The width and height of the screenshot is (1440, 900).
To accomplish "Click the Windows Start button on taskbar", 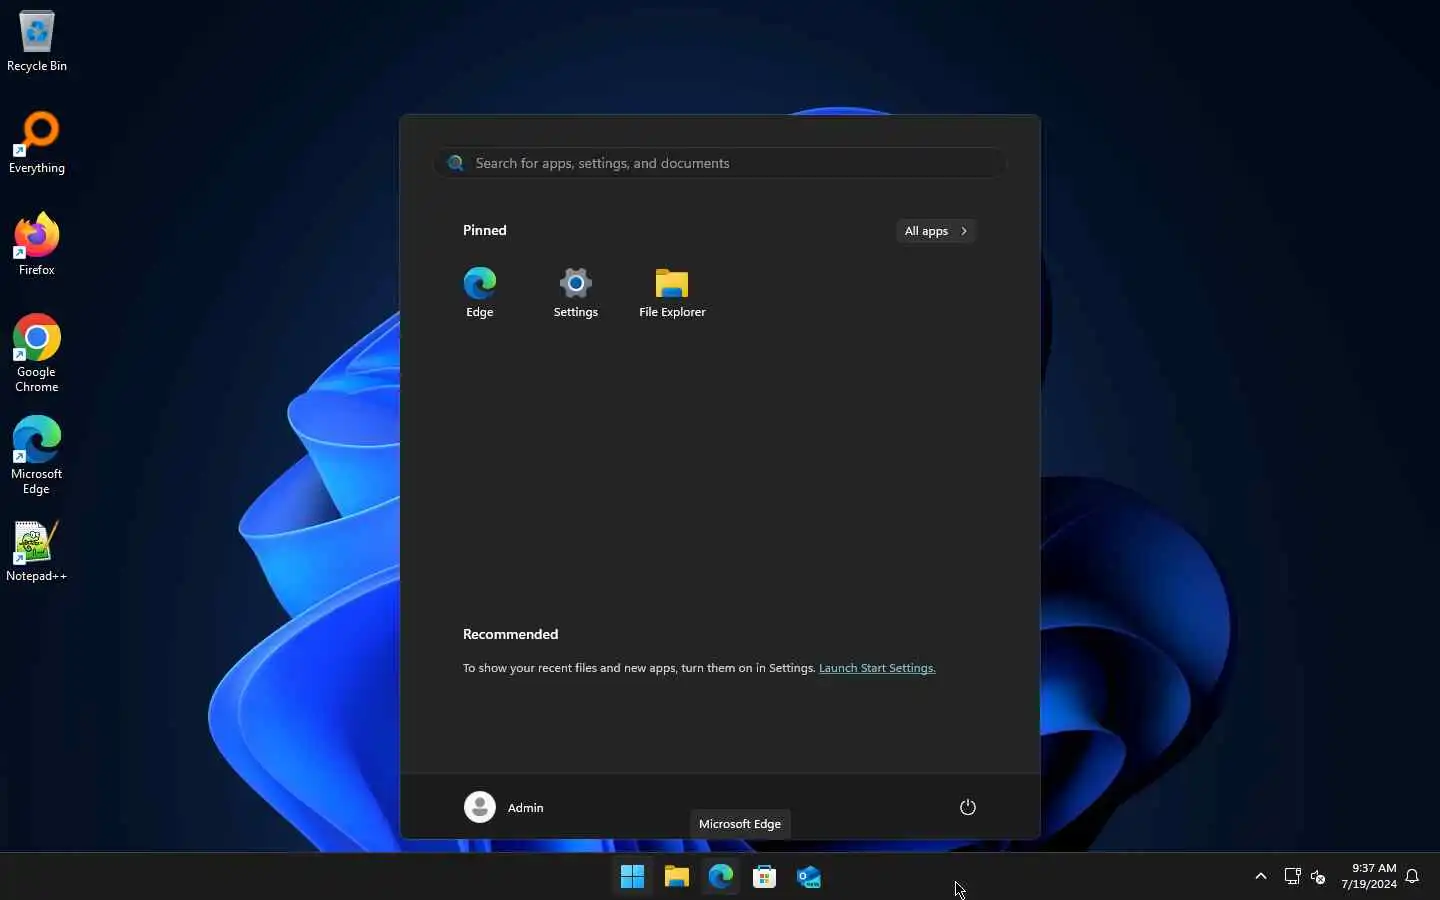I will [632, 877].
